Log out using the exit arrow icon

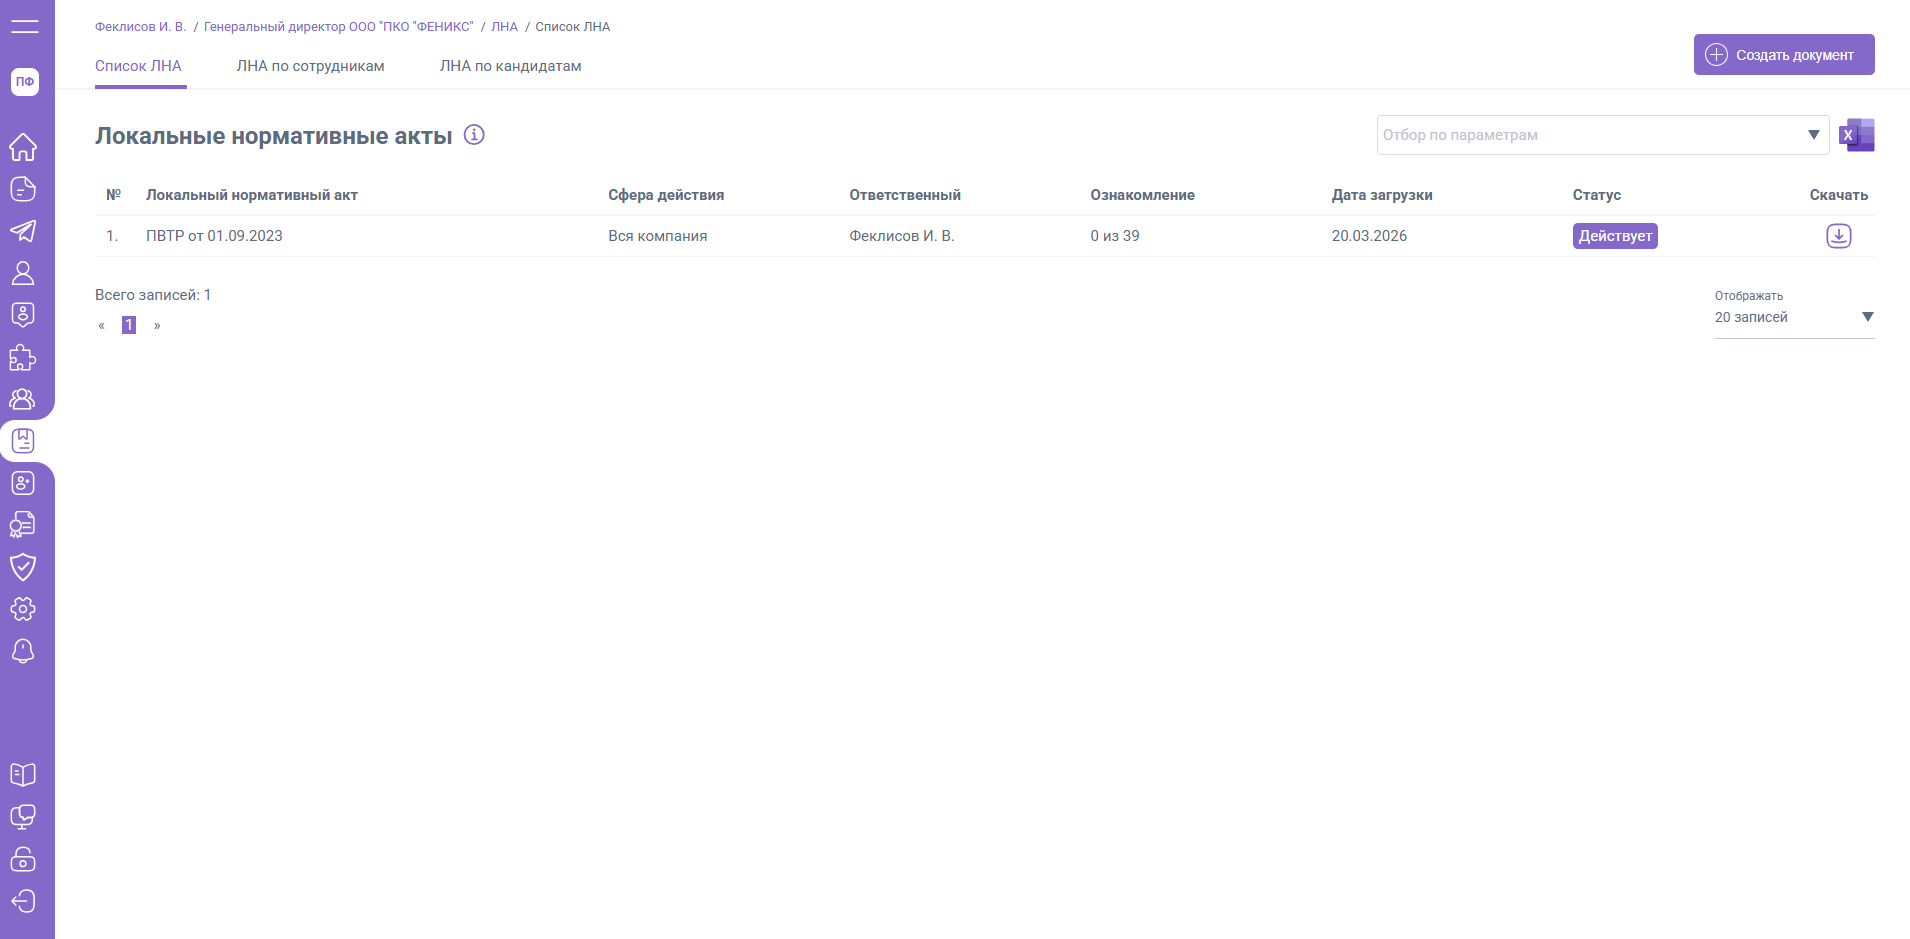coord(23,901)
